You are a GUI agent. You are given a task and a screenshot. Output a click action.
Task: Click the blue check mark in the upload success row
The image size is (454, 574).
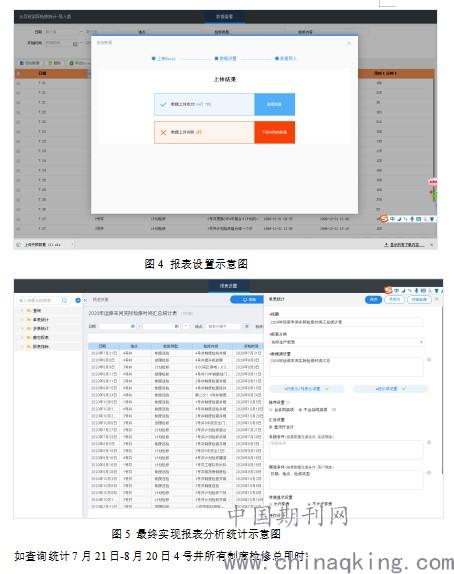point(163,104)
